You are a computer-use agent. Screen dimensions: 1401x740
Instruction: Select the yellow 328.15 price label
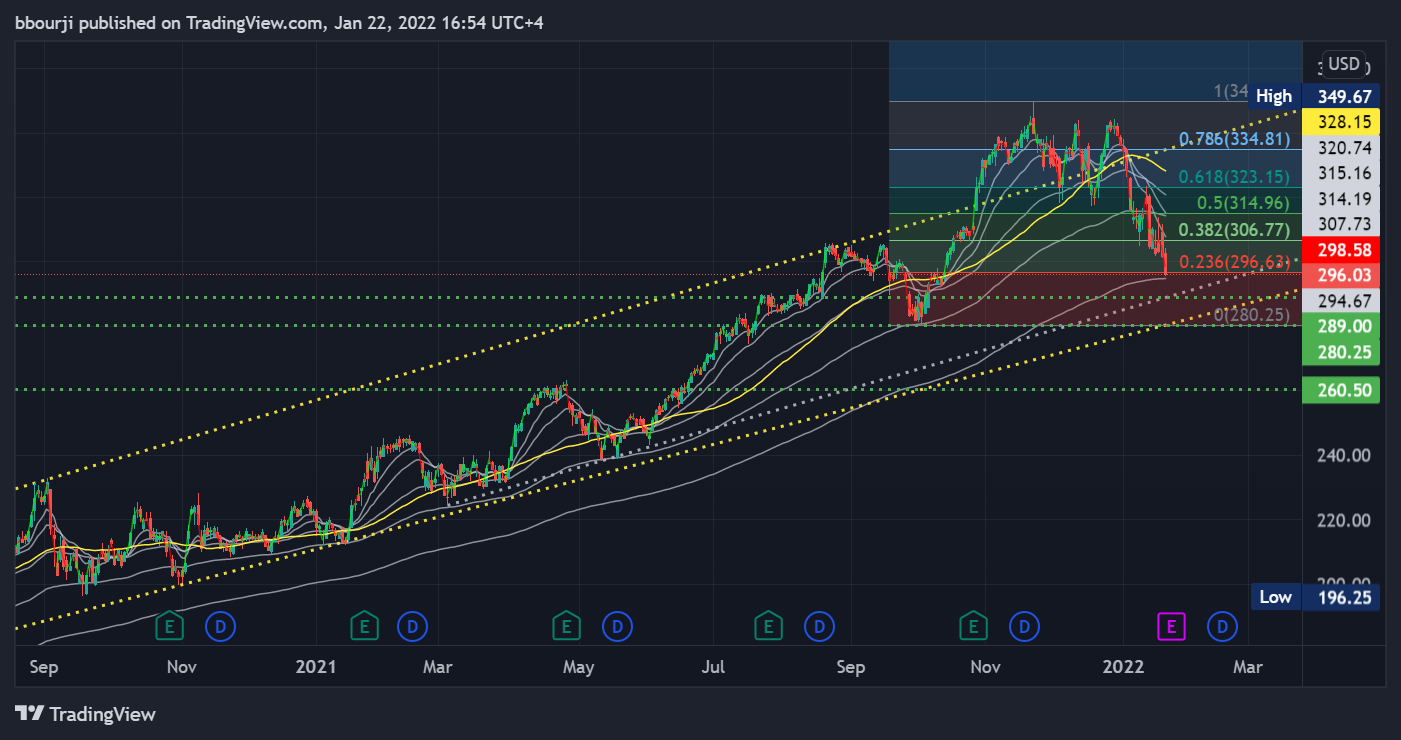1341,121
